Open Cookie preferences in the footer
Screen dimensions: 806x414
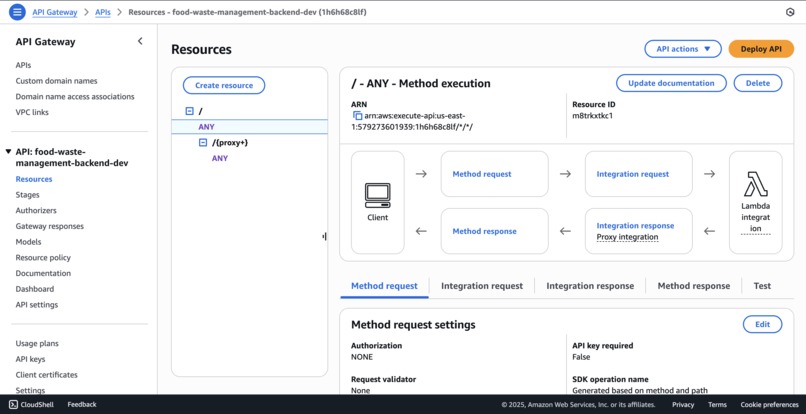click(770, 405)
